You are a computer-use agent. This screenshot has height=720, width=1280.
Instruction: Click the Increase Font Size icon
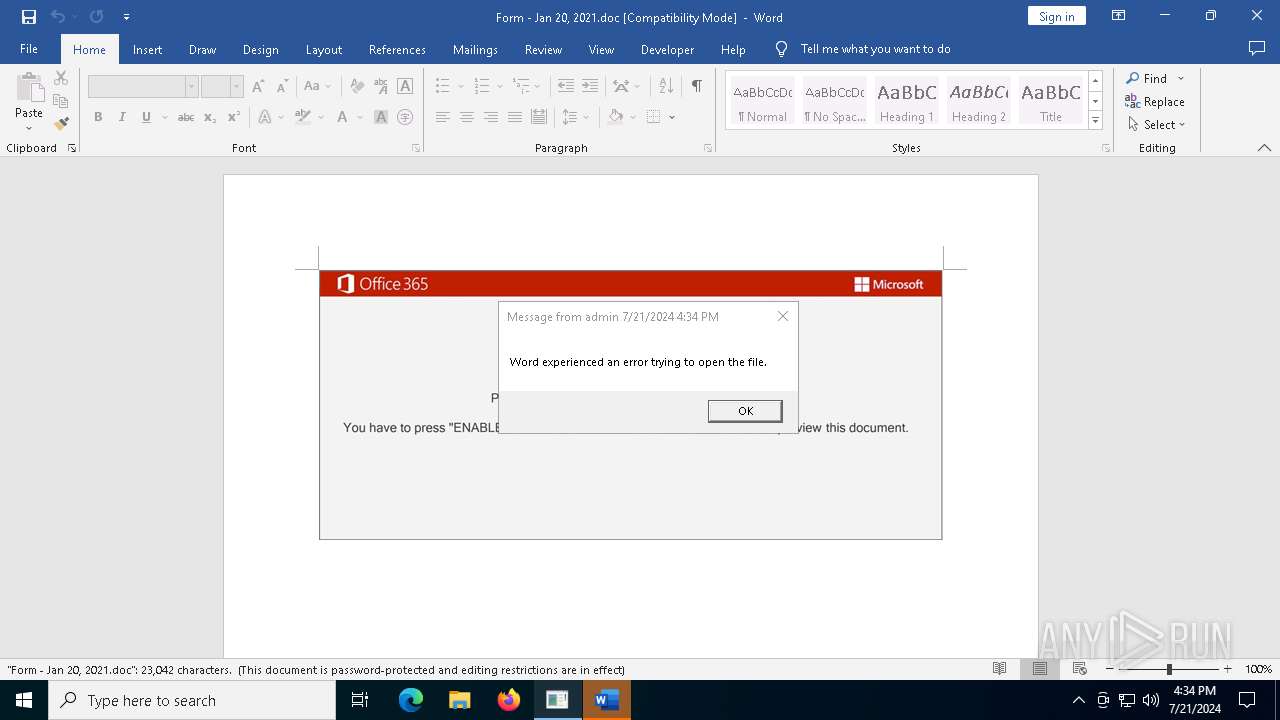[x=258, y=86]
